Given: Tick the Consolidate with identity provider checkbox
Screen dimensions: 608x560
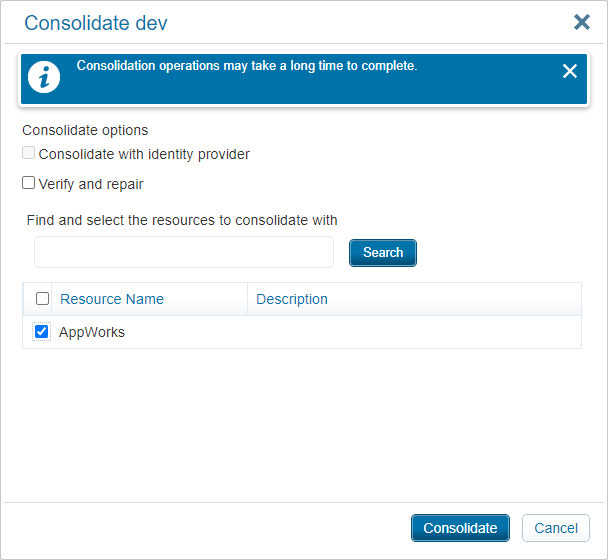Looking at the screenshot, I should tap(29, 154).
